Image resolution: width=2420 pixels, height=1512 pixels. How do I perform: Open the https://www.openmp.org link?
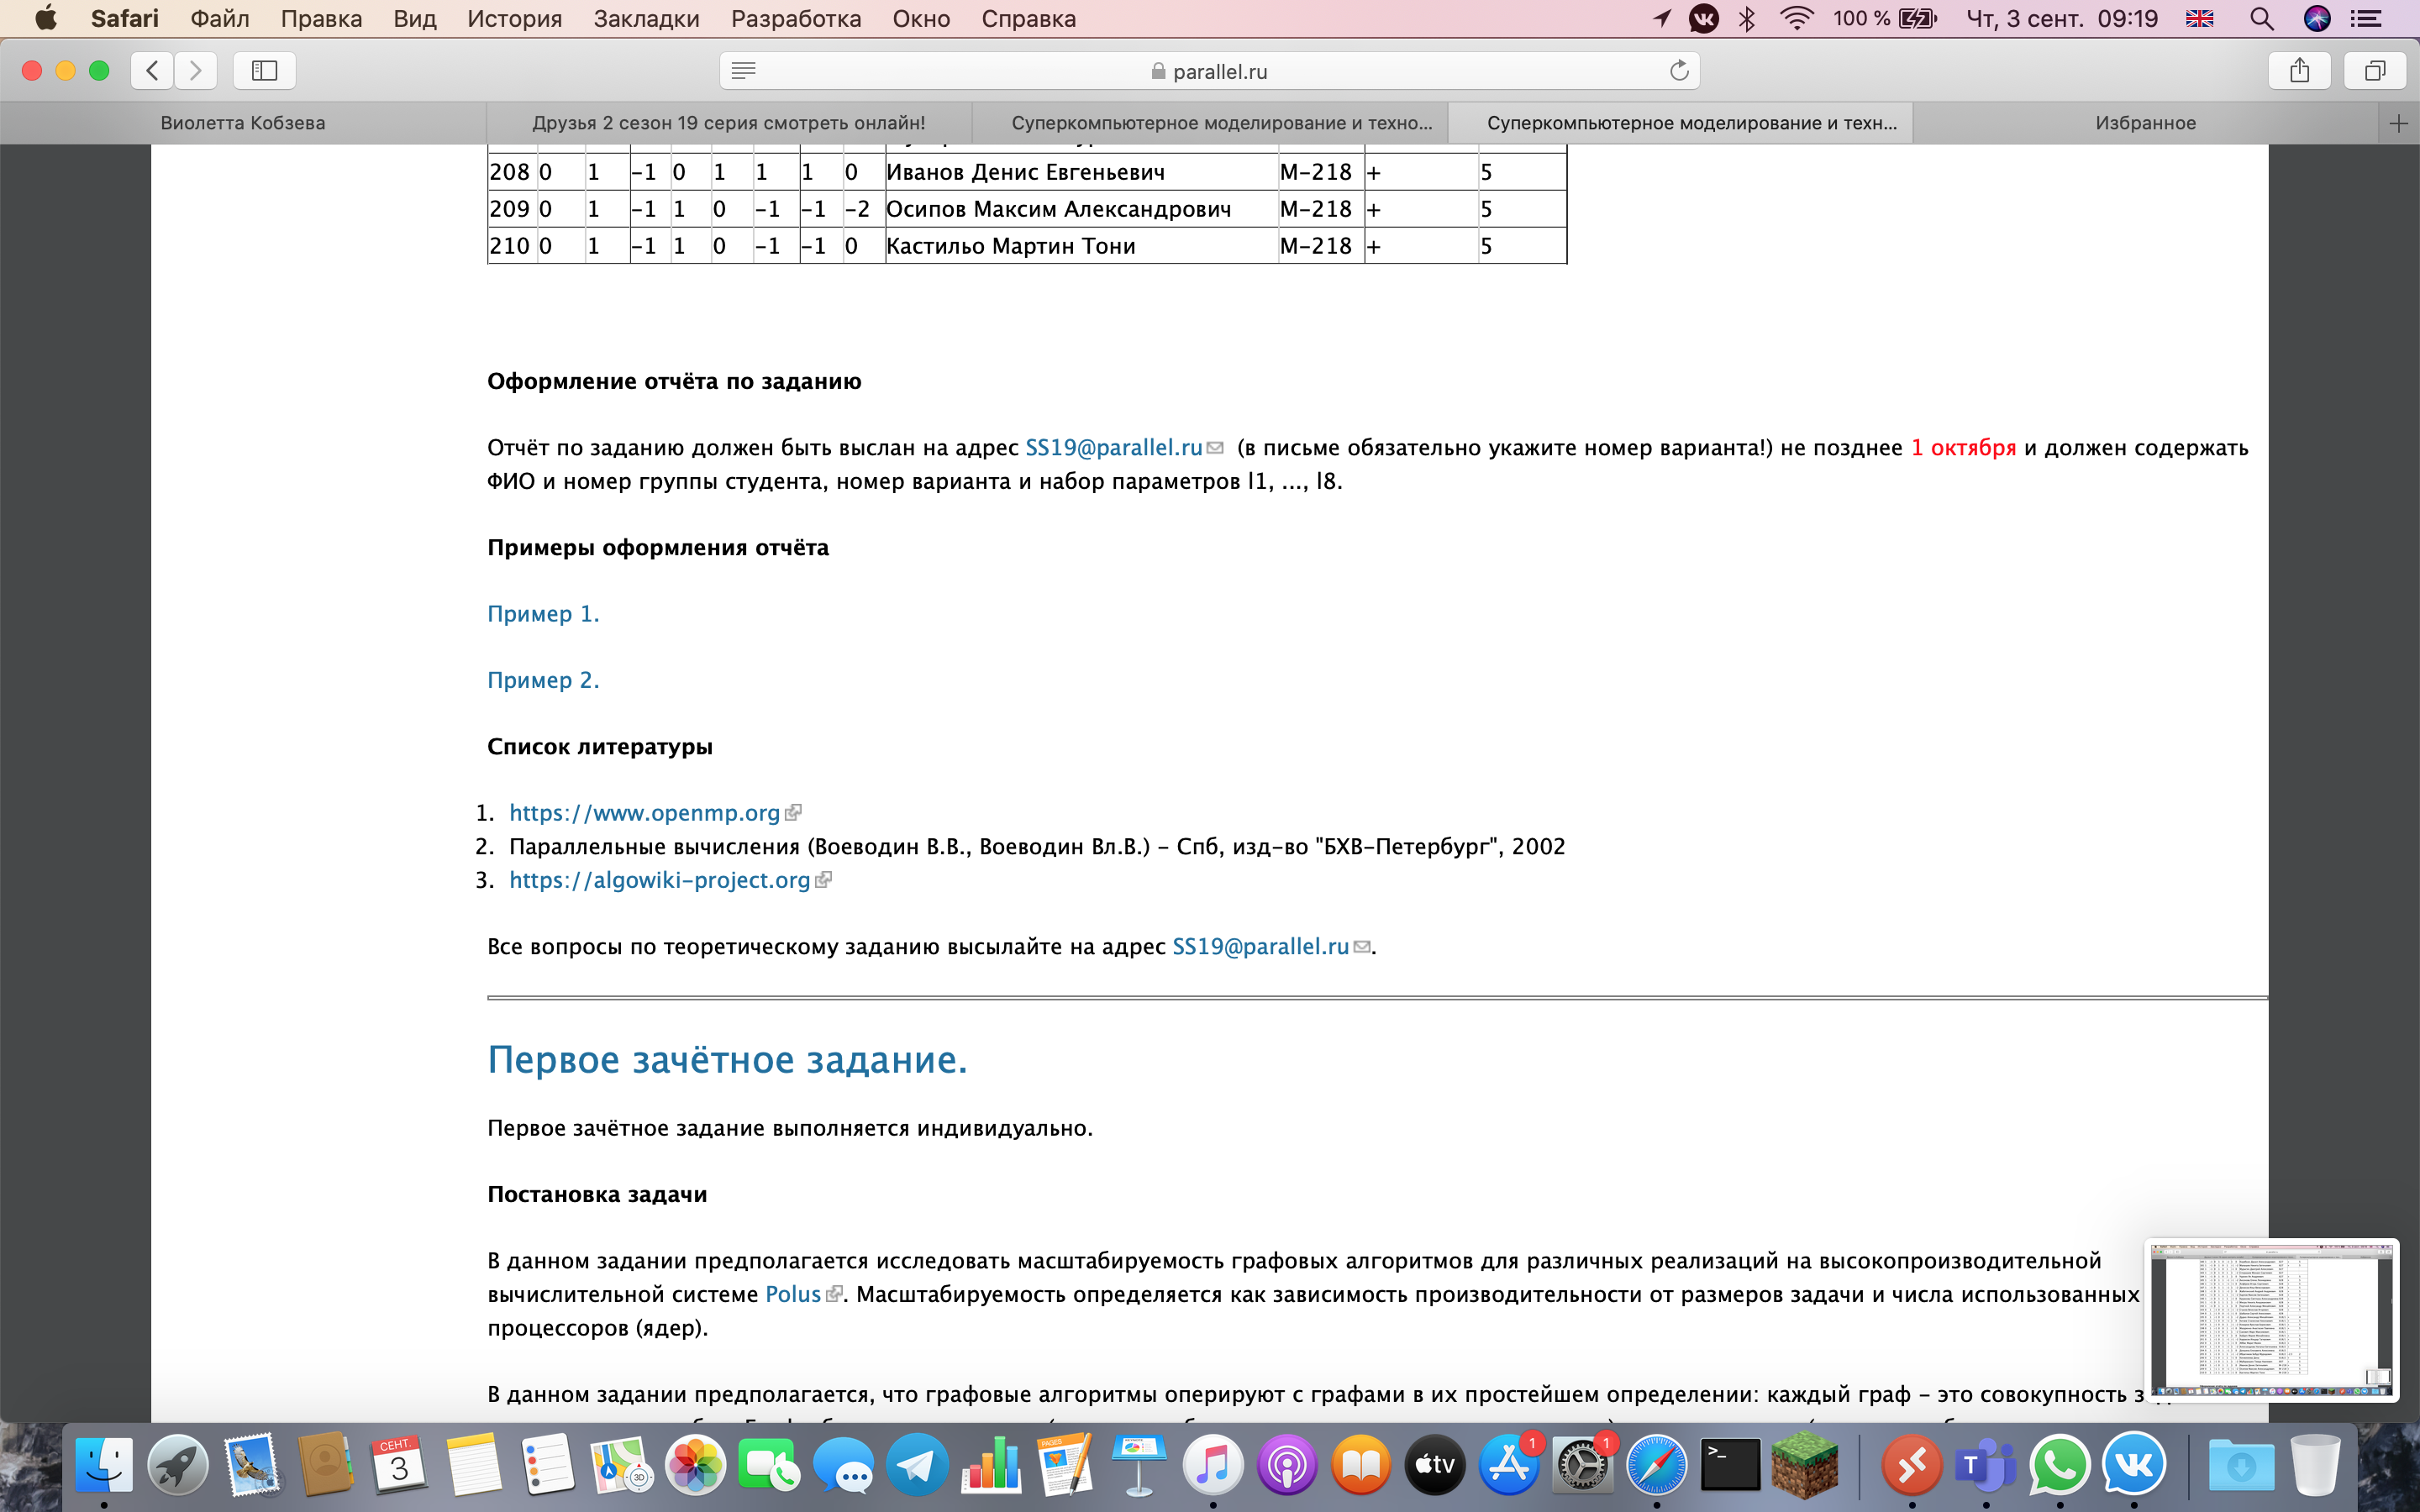click(x=644, y=813)
